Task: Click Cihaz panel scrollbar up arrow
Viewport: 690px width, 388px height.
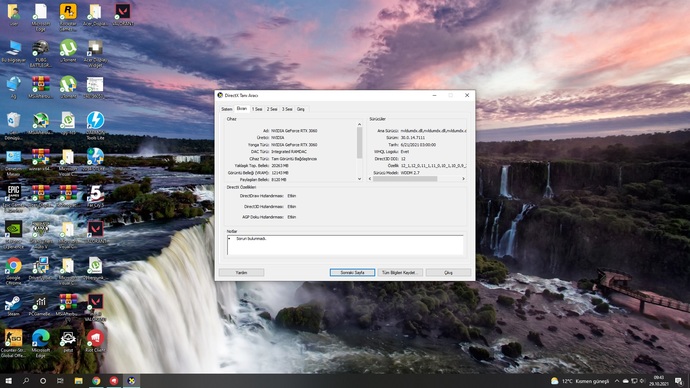Action: coord(359,124)
